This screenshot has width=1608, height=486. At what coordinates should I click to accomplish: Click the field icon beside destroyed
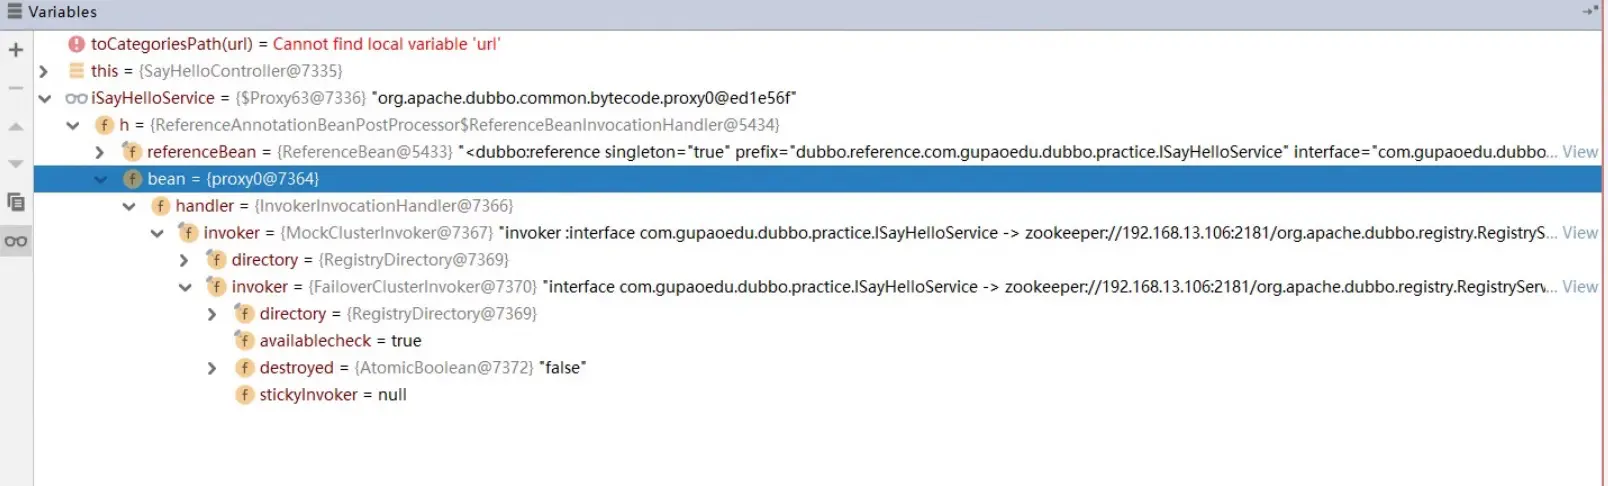tap(244, 368)
